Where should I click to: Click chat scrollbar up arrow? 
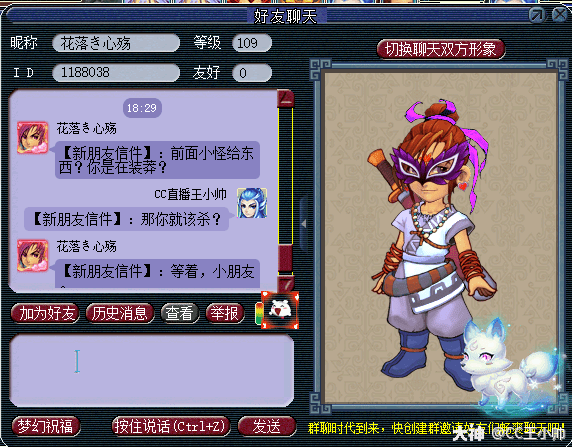click(x=286, y=99)
